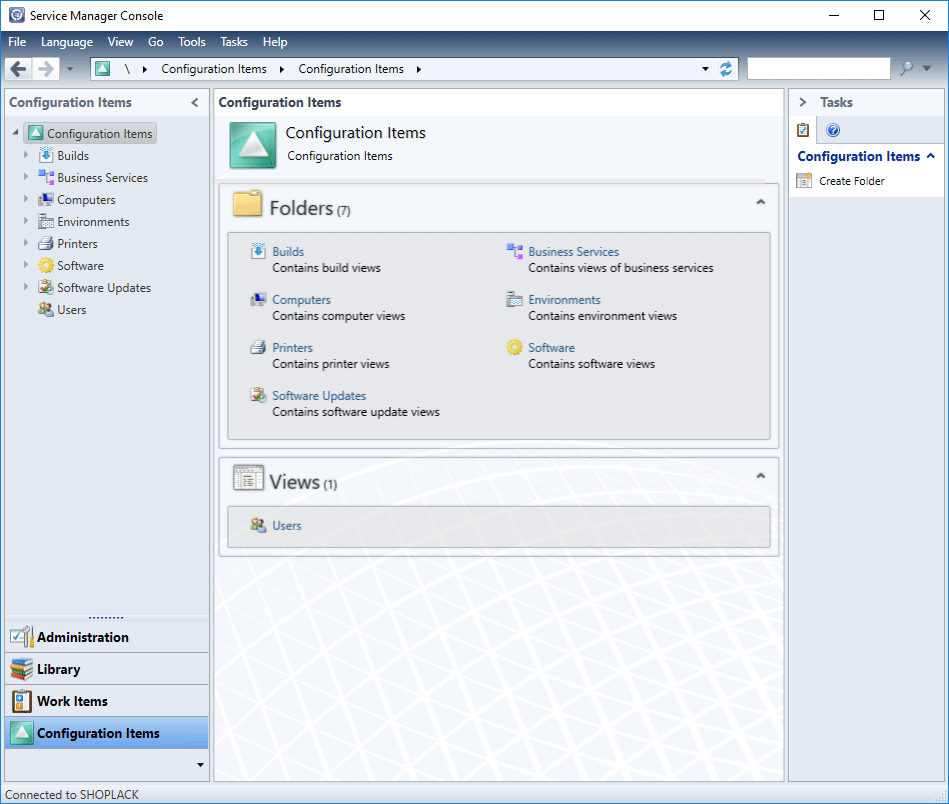Open the workspace overflow dropdown arrow

pyautogui.click(x=200, y=765)
